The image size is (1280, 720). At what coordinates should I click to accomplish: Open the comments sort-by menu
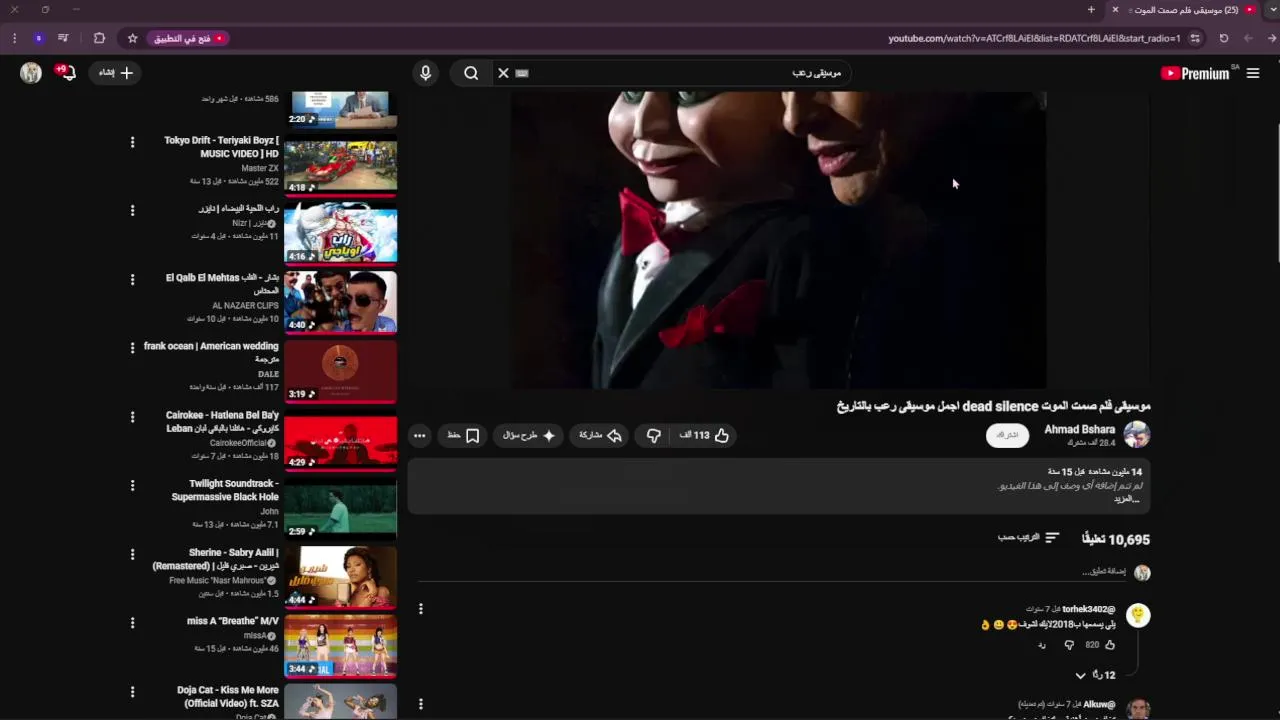tap(1028, 538)
